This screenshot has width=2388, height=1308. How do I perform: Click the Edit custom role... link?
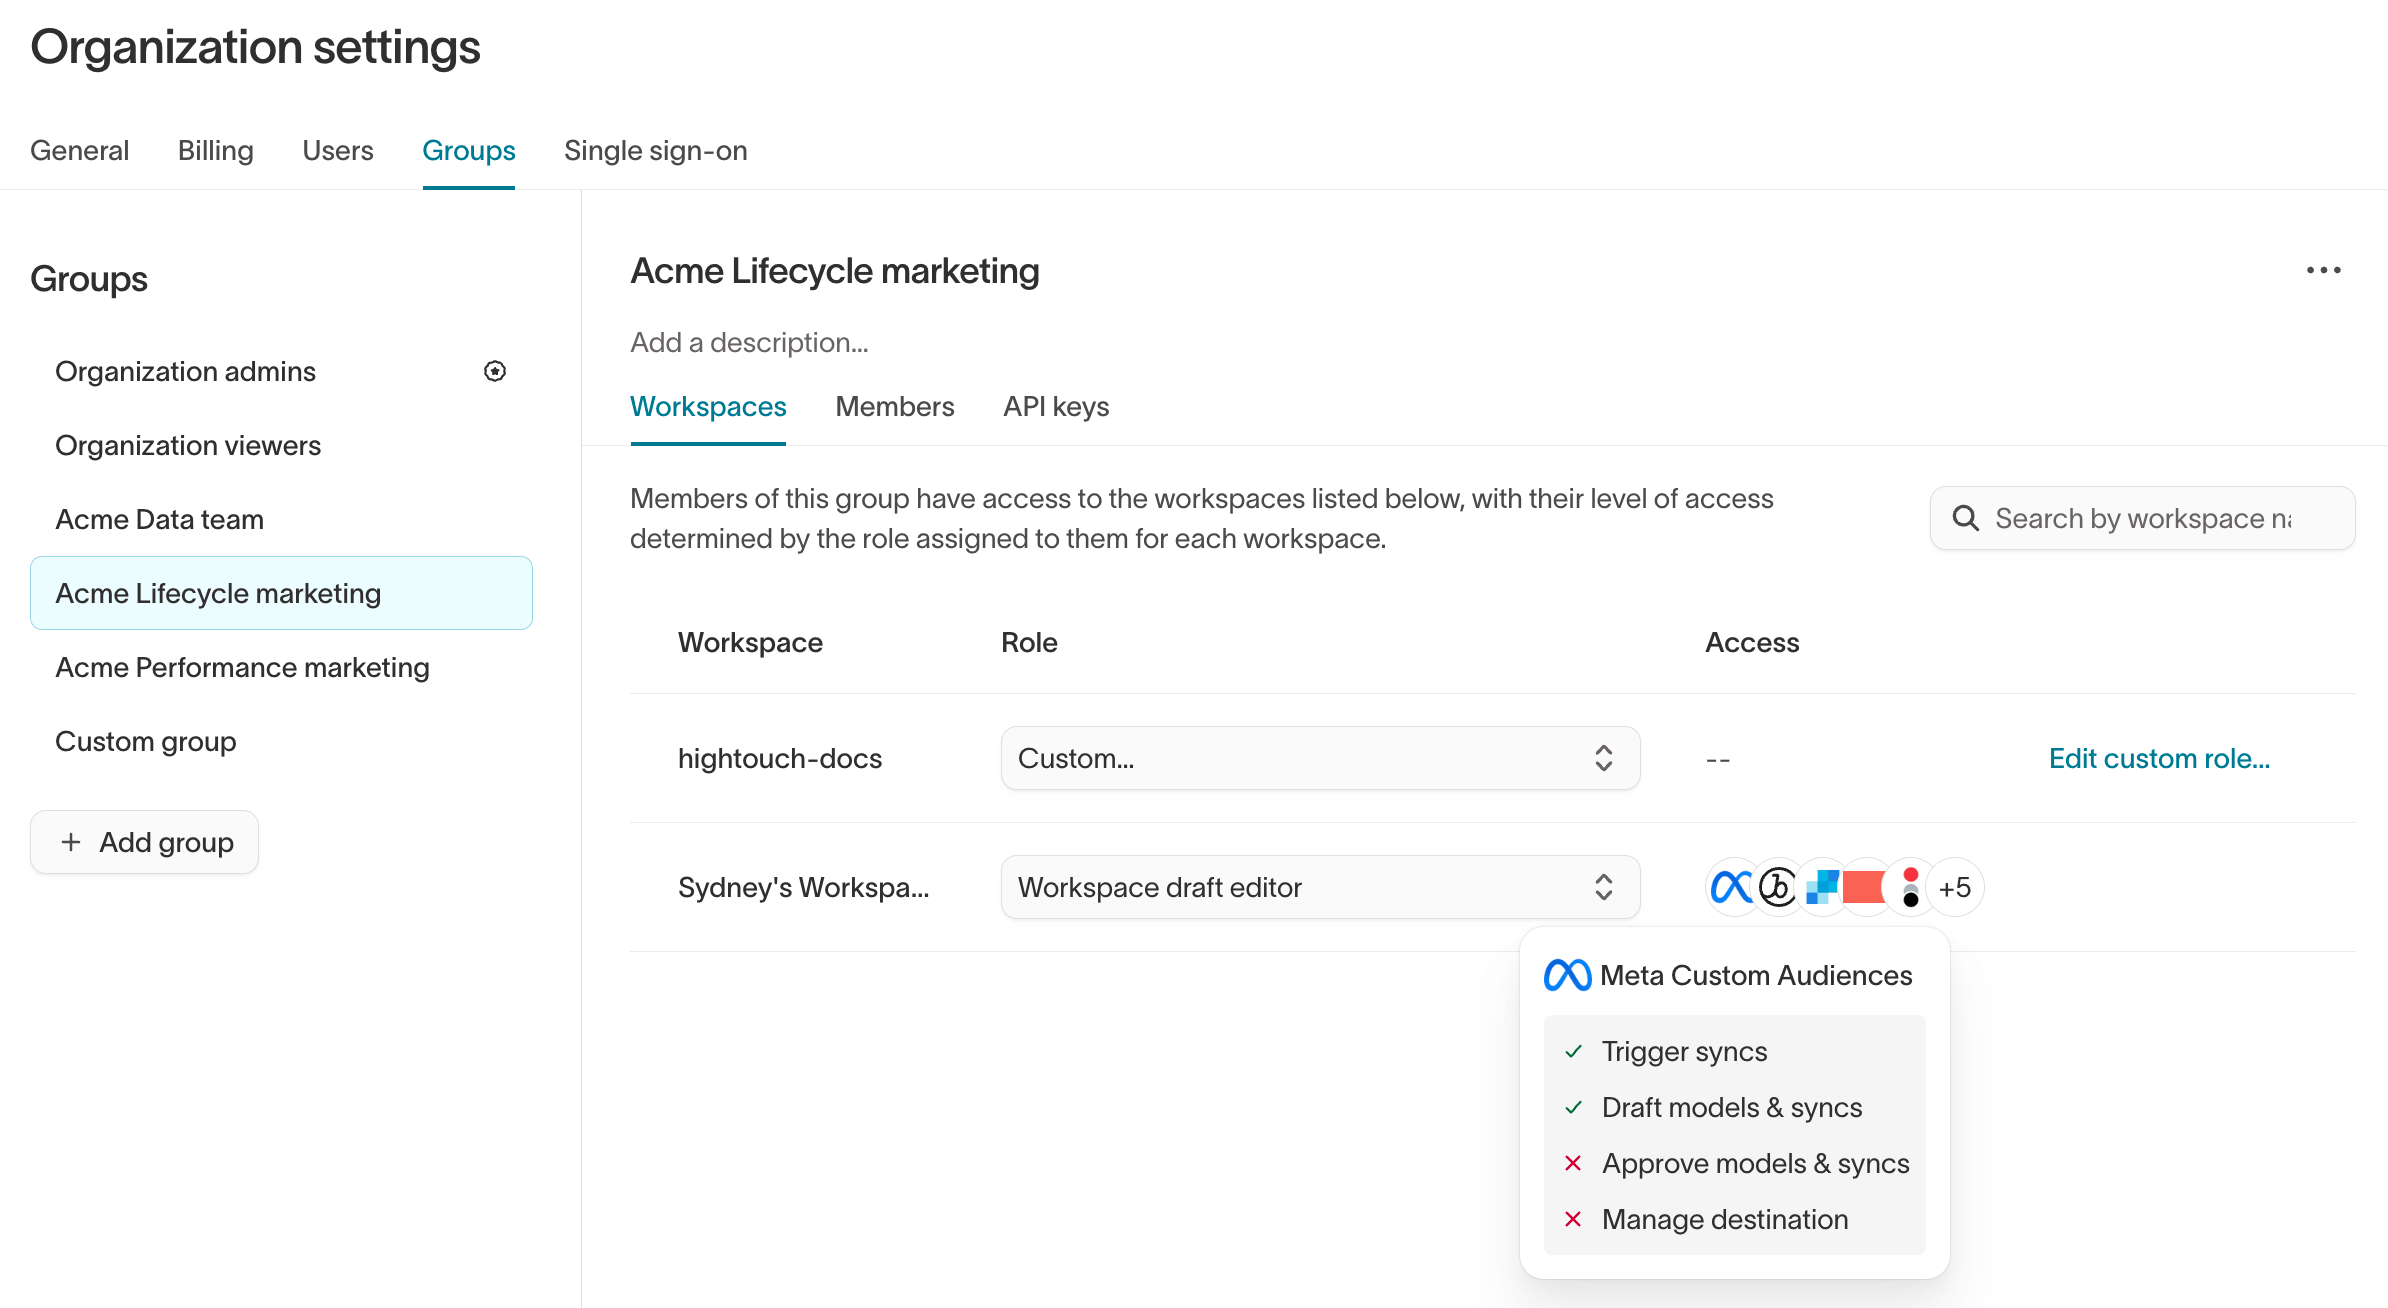coord(2160,758)
